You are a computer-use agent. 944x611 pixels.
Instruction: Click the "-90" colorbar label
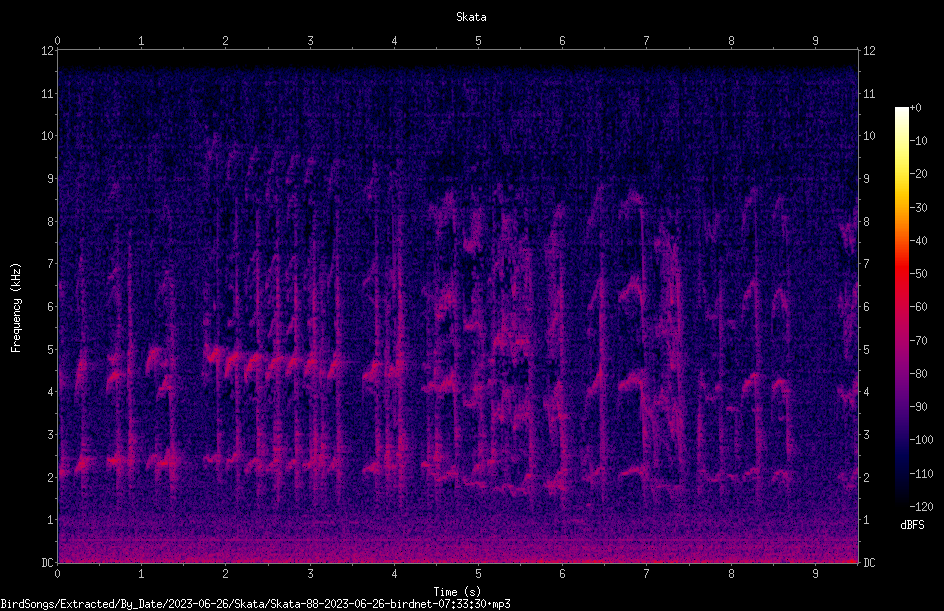(x=919, y=407)
